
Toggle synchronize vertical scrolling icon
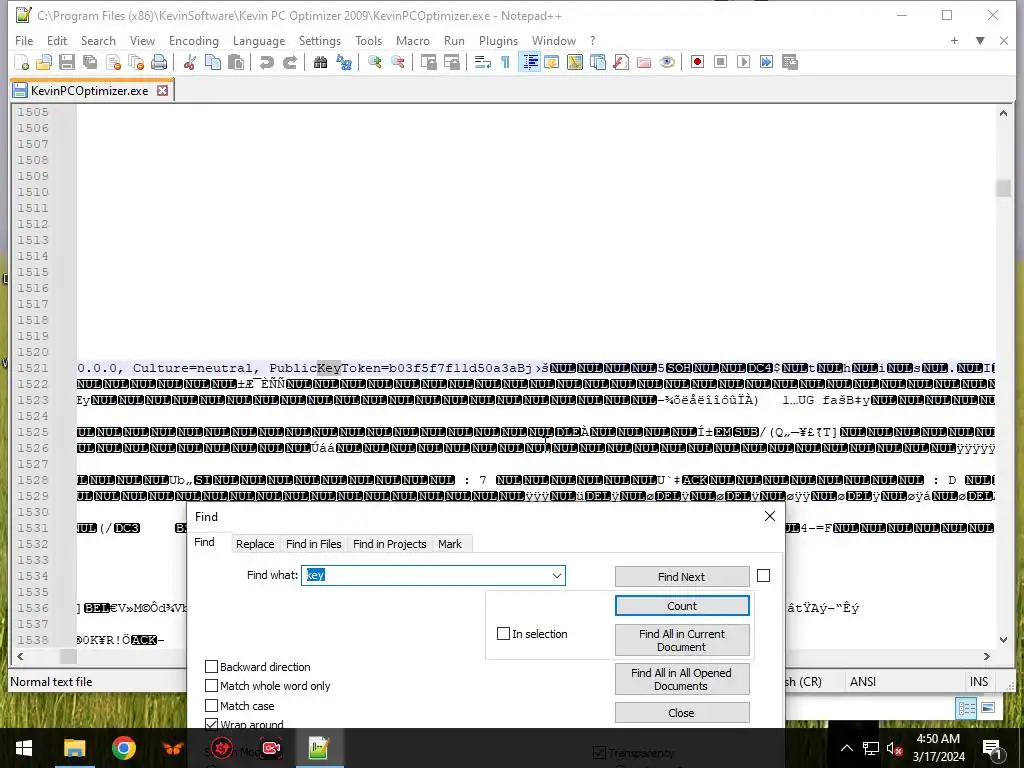(428, 62)
